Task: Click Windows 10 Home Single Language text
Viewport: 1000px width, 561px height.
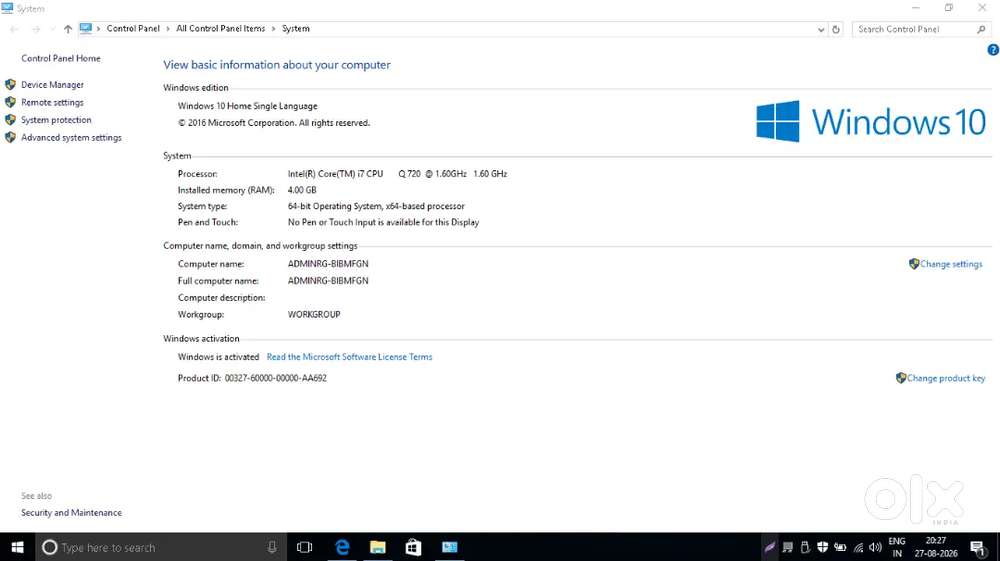Action: click(x=247, y=106)
